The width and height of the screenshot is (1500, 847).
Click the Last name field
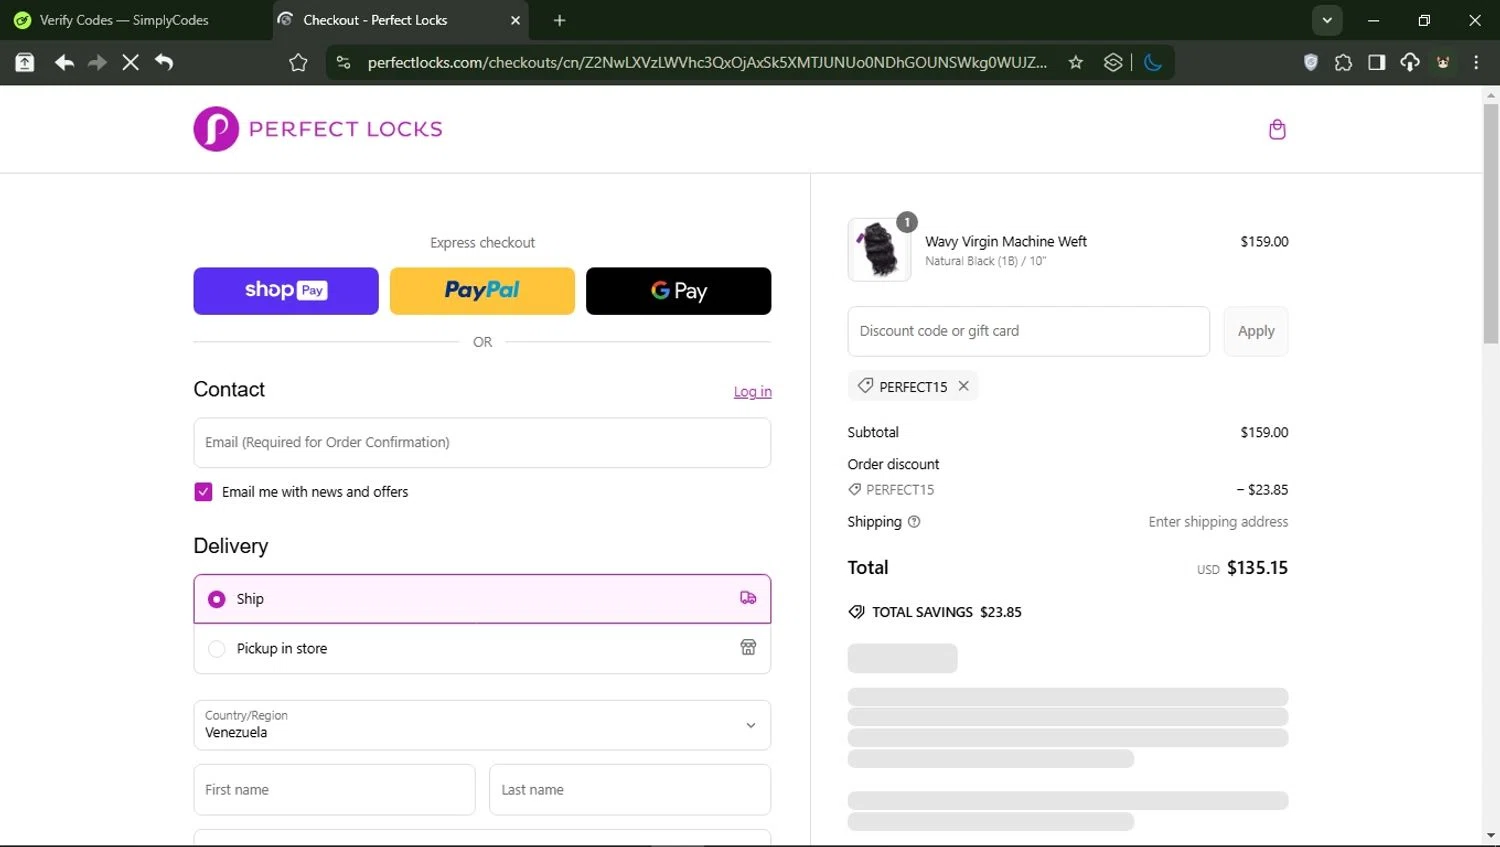[630, 790]
